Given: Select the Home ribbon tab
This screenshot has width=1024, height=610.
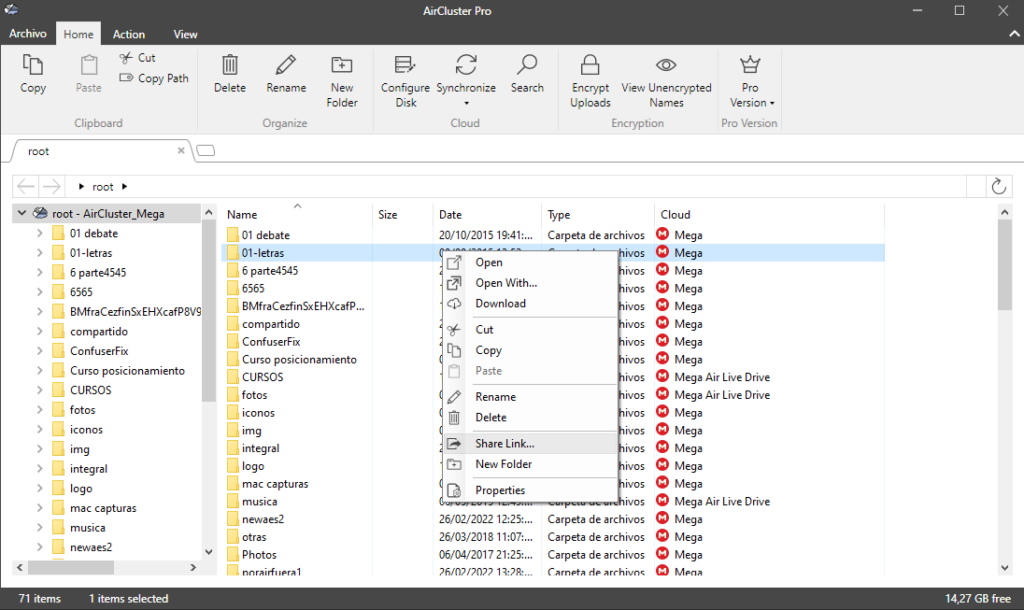Looking at the screenshot, I should pyautogui.click(x=78, y=34).
